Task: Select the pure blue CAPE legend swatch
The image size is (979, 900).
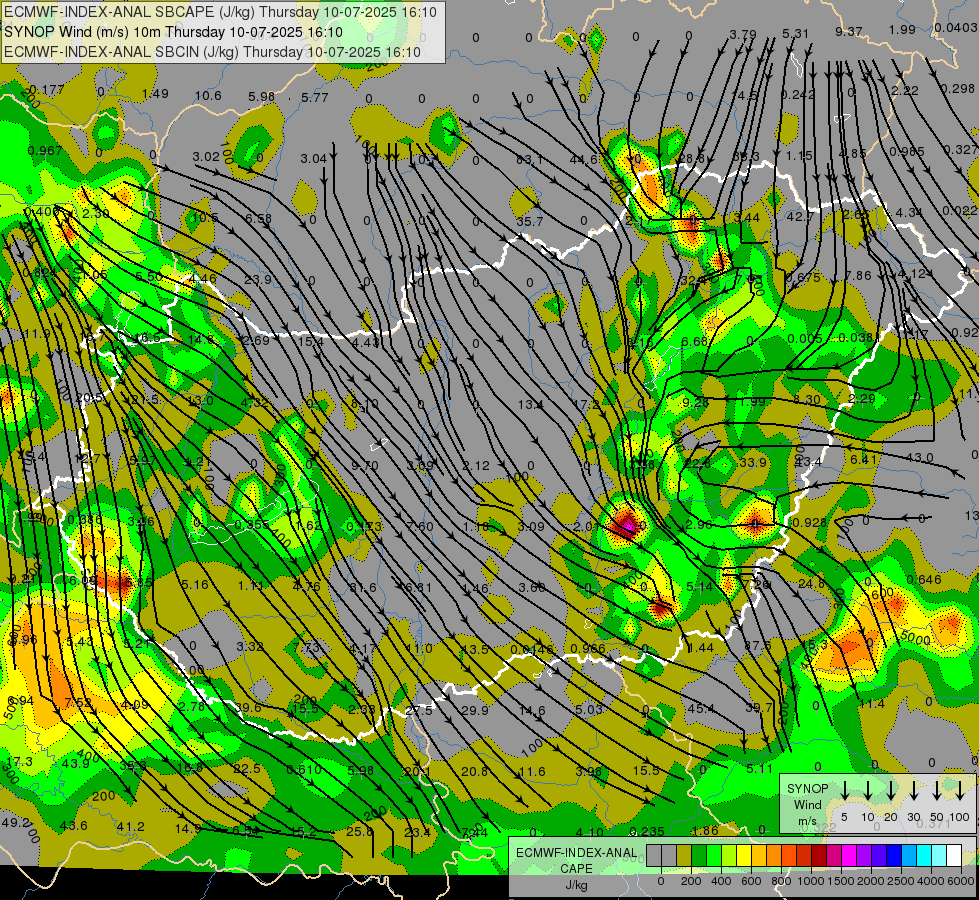Action: (893, 855)
